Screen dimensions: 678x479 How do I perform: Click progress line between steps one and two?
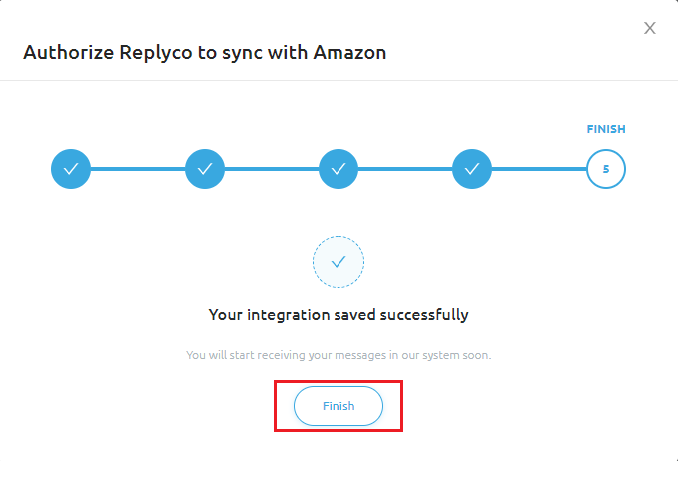[x=138, y=169]
